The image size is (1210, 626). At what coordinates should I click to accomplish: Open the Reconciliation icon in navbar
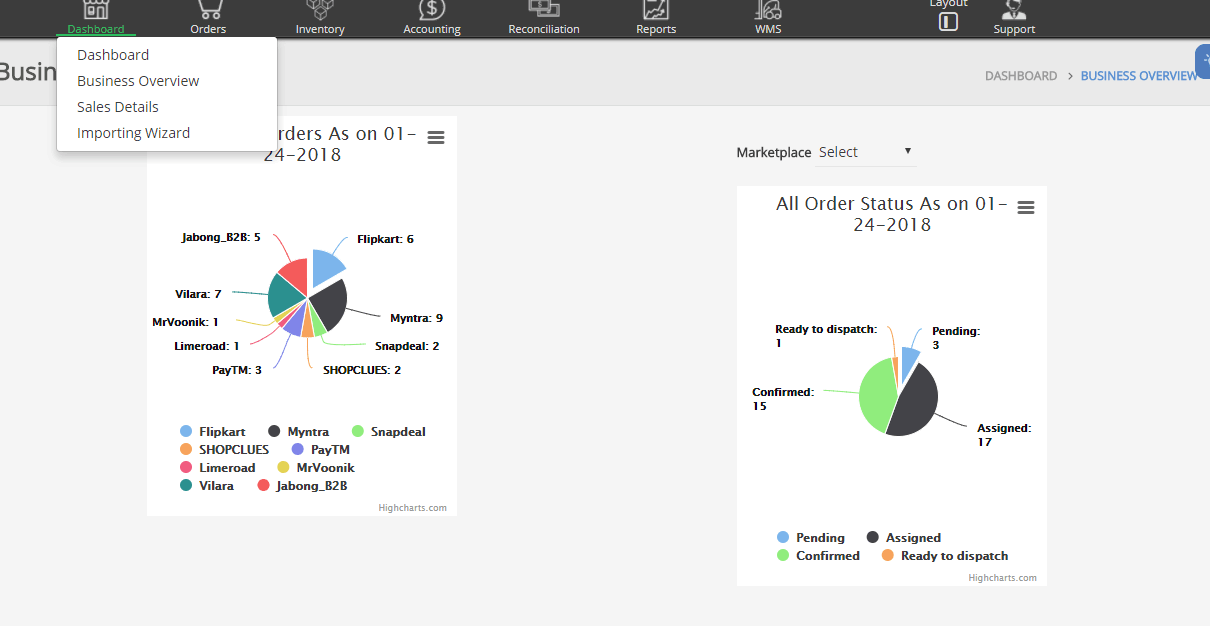click(x=544, y=9)
